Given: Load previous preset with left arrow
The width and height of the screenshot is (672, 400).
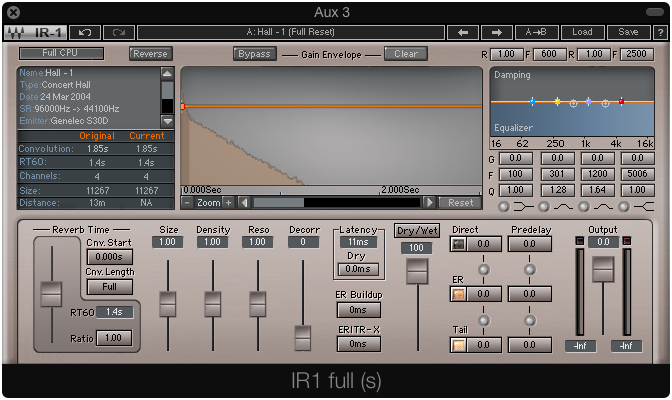Looking at the screenshot, I should [462, 32].
